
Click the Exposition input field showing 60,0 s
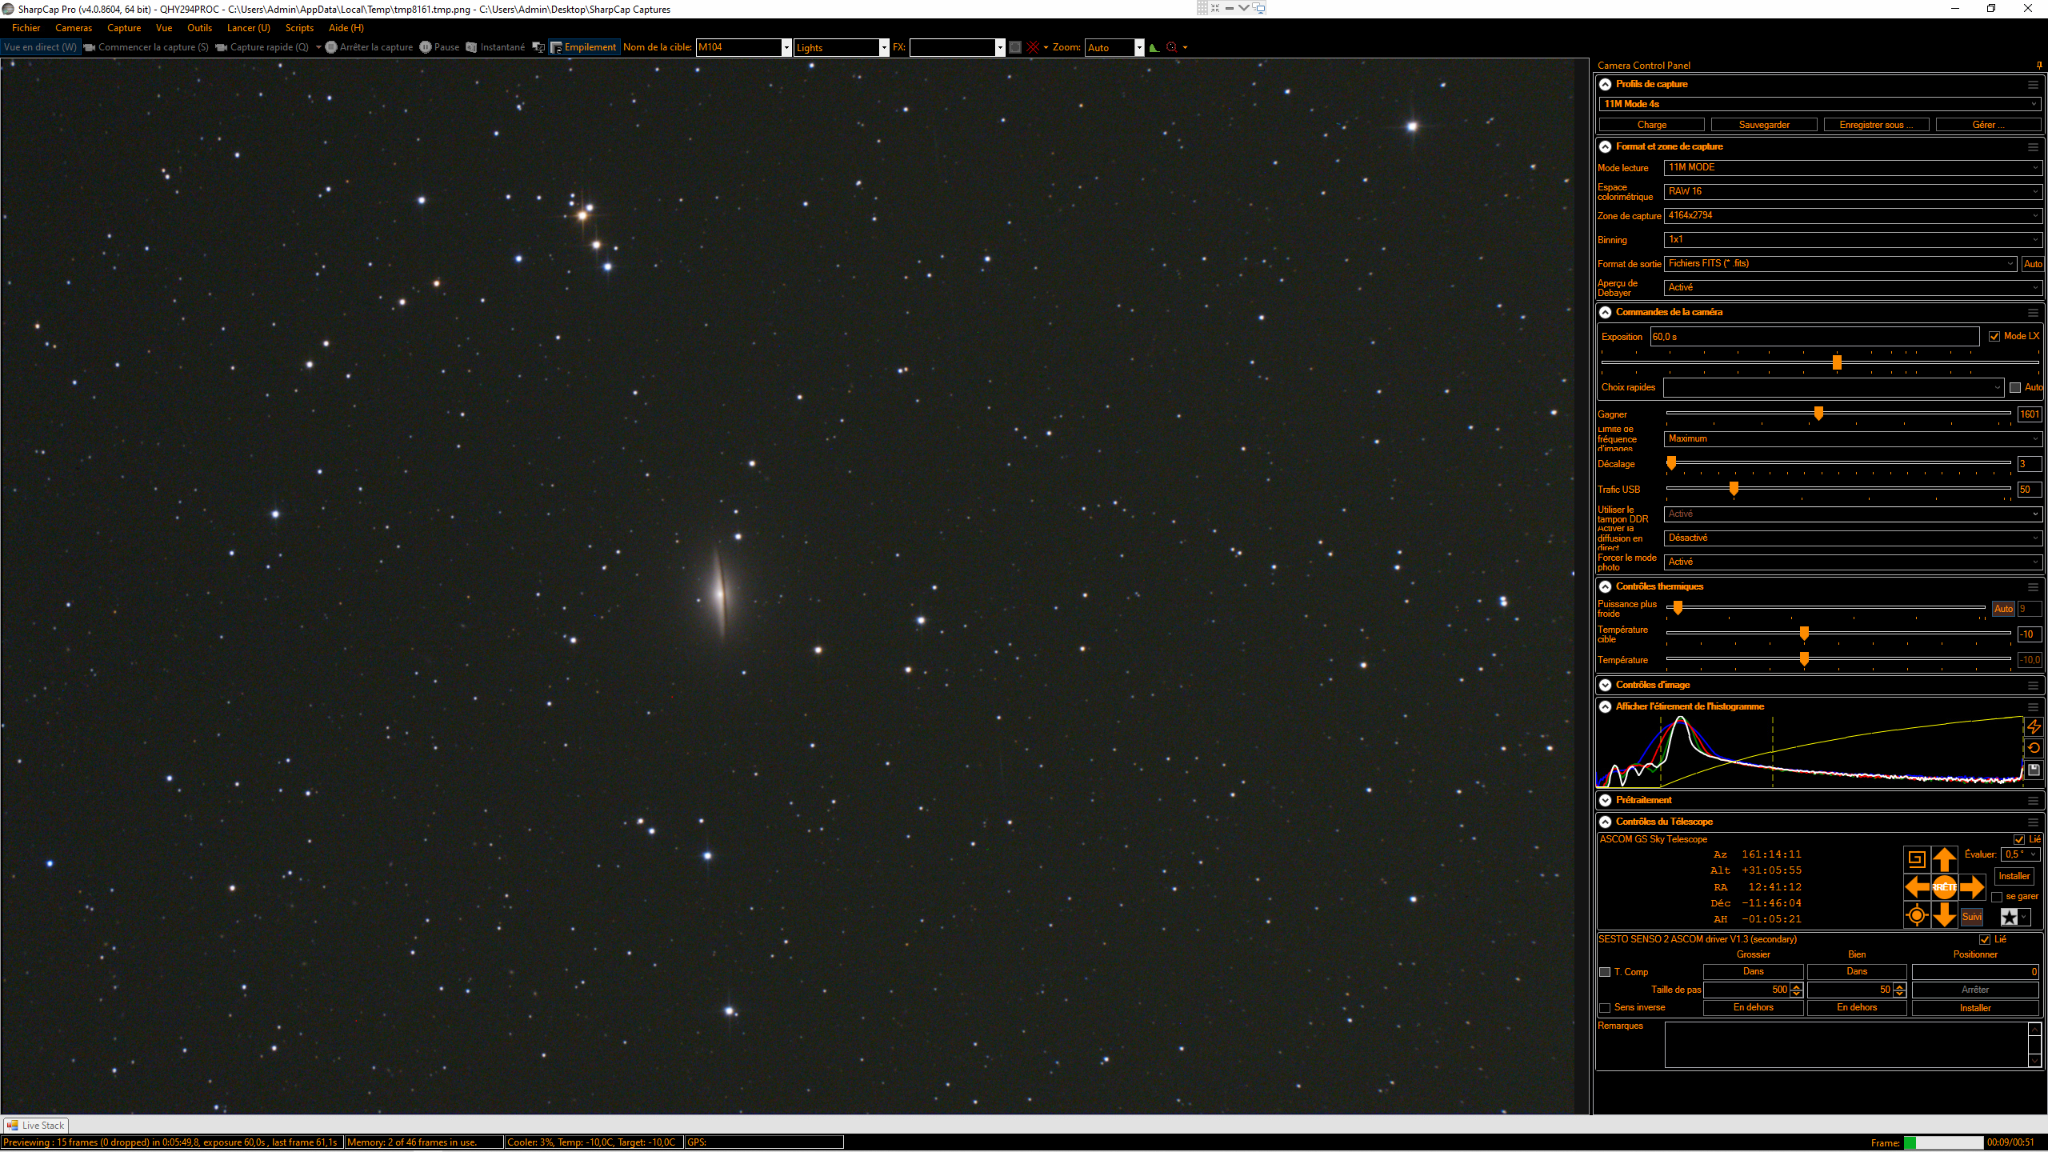tap(1814, 337)
